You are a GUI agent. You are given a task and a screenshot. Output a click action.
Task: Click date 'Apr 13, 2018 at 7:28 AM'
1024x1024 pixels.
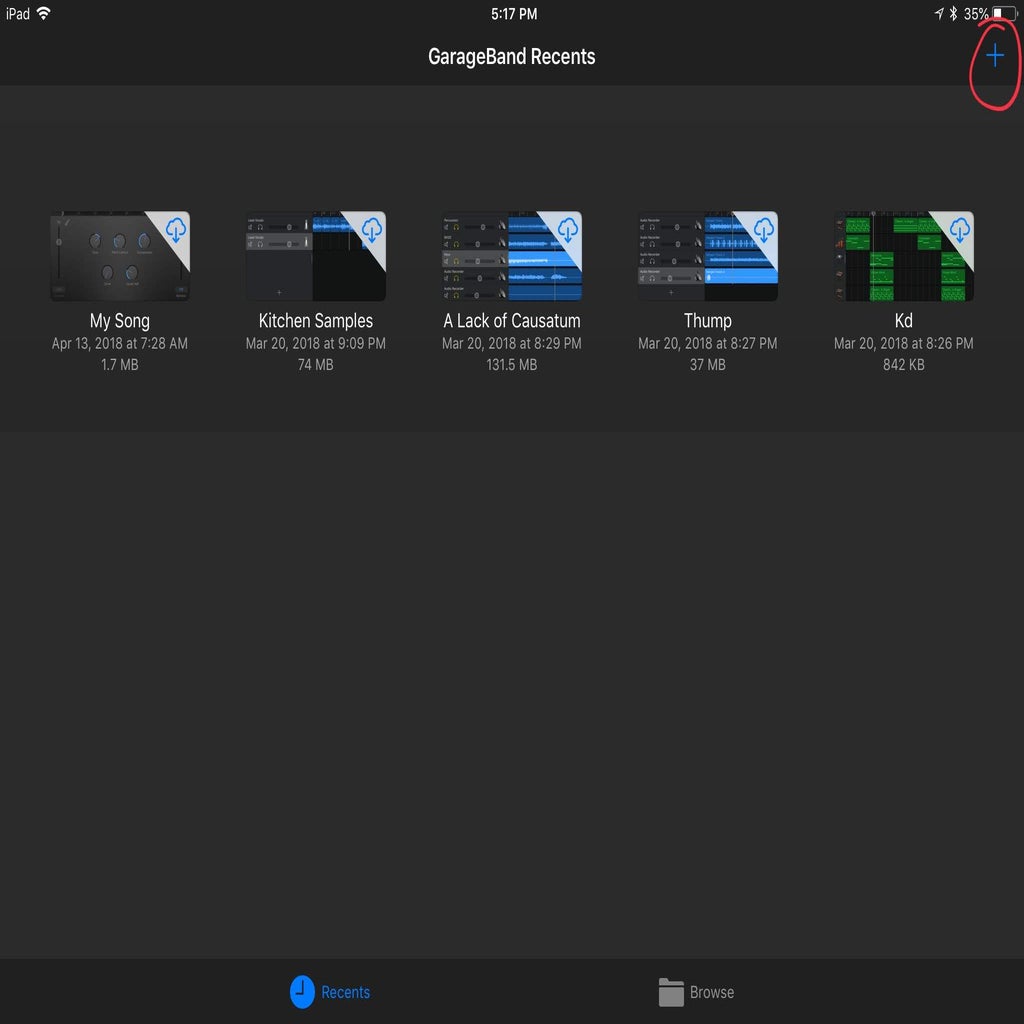120,344
